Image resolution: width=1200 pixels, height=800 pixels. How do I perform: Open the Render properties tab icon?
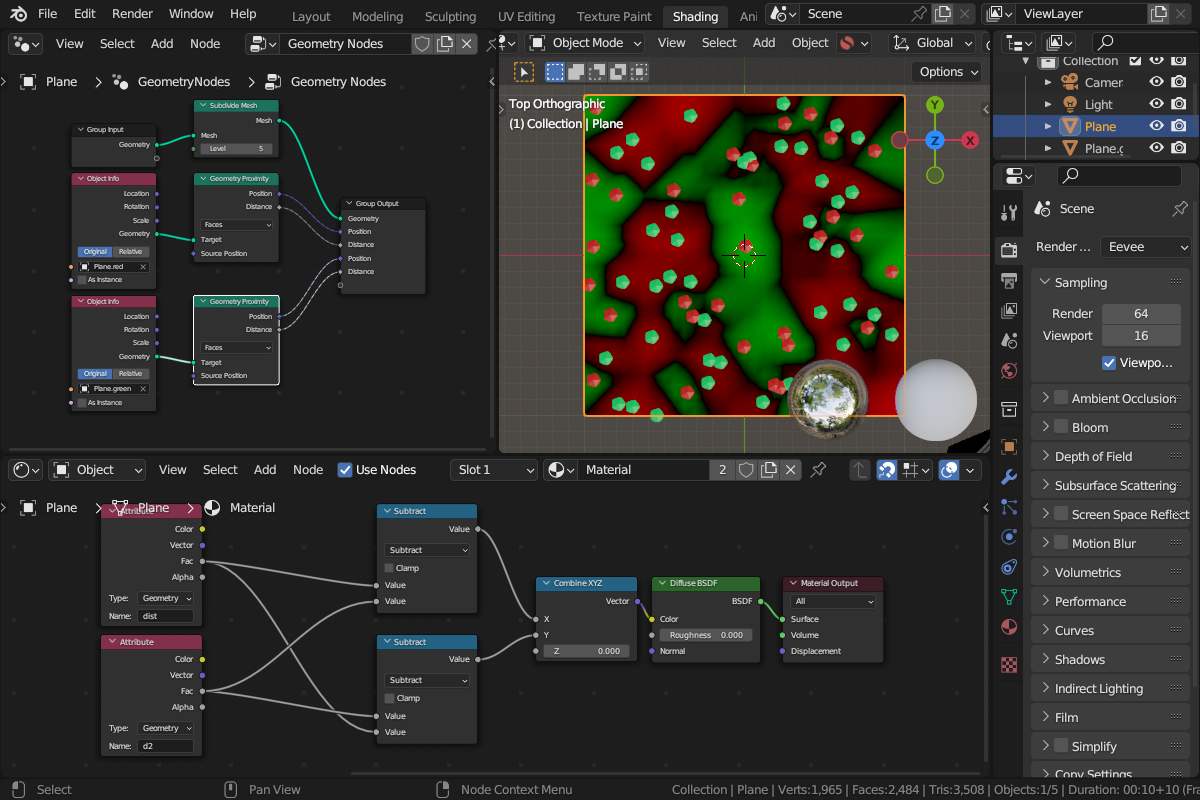pos(1009,248)
